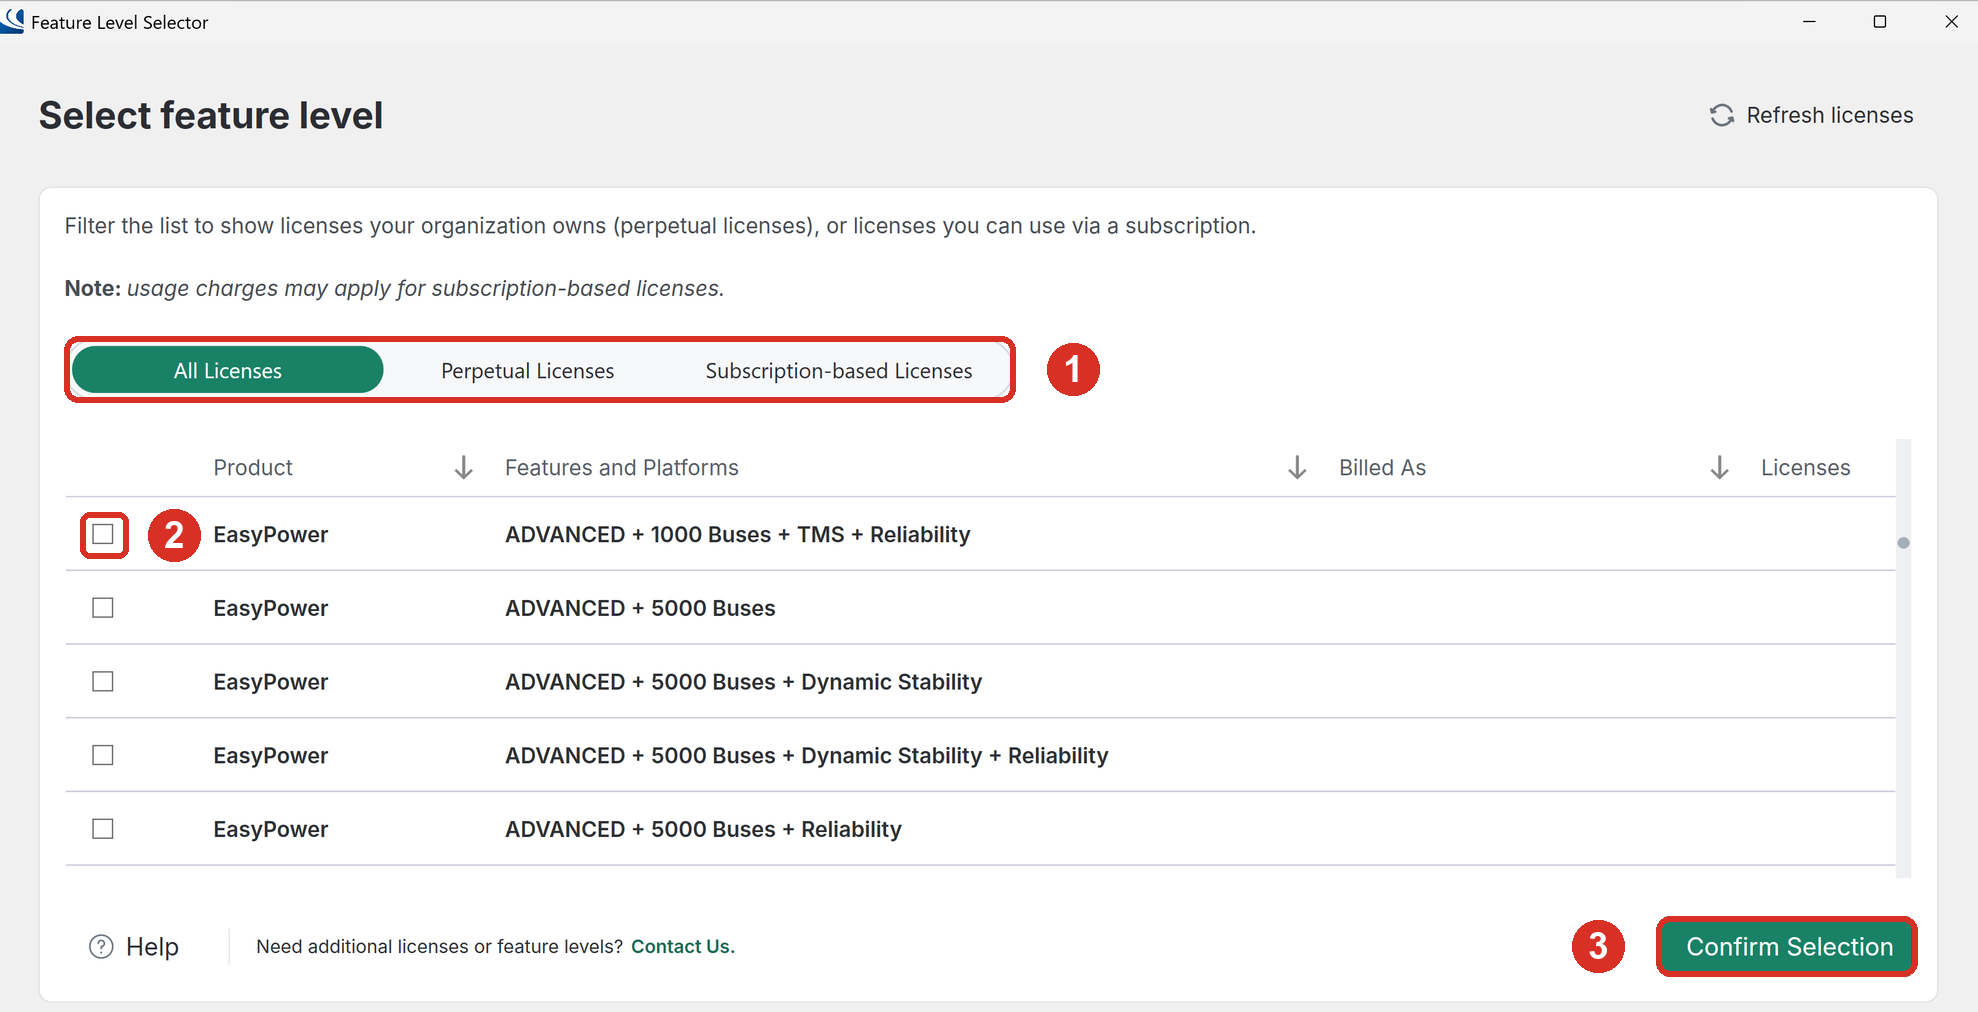
Task: Click EasyPower name in the 1000 Buses row
Action: (270, 534)
